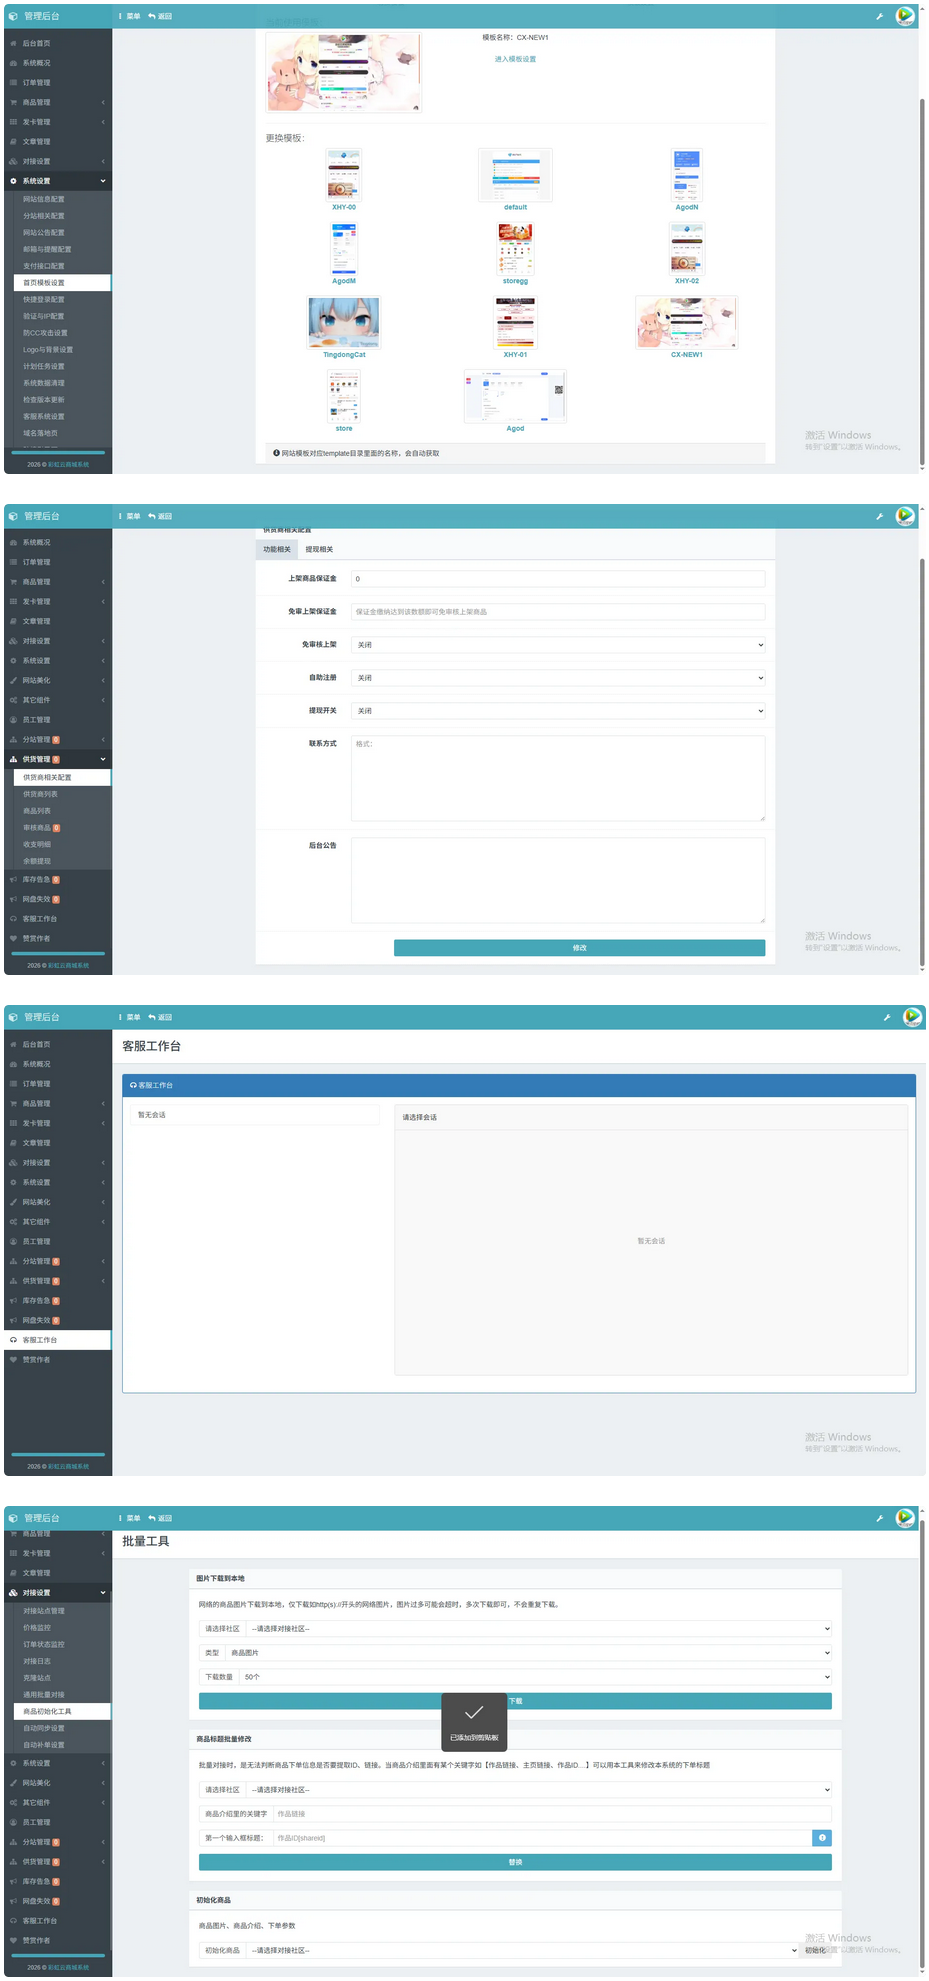Click the blue info icon beside 第一个输入框标题
929x1981 pixels.
pyautogui.click(x=821, y=1837)
